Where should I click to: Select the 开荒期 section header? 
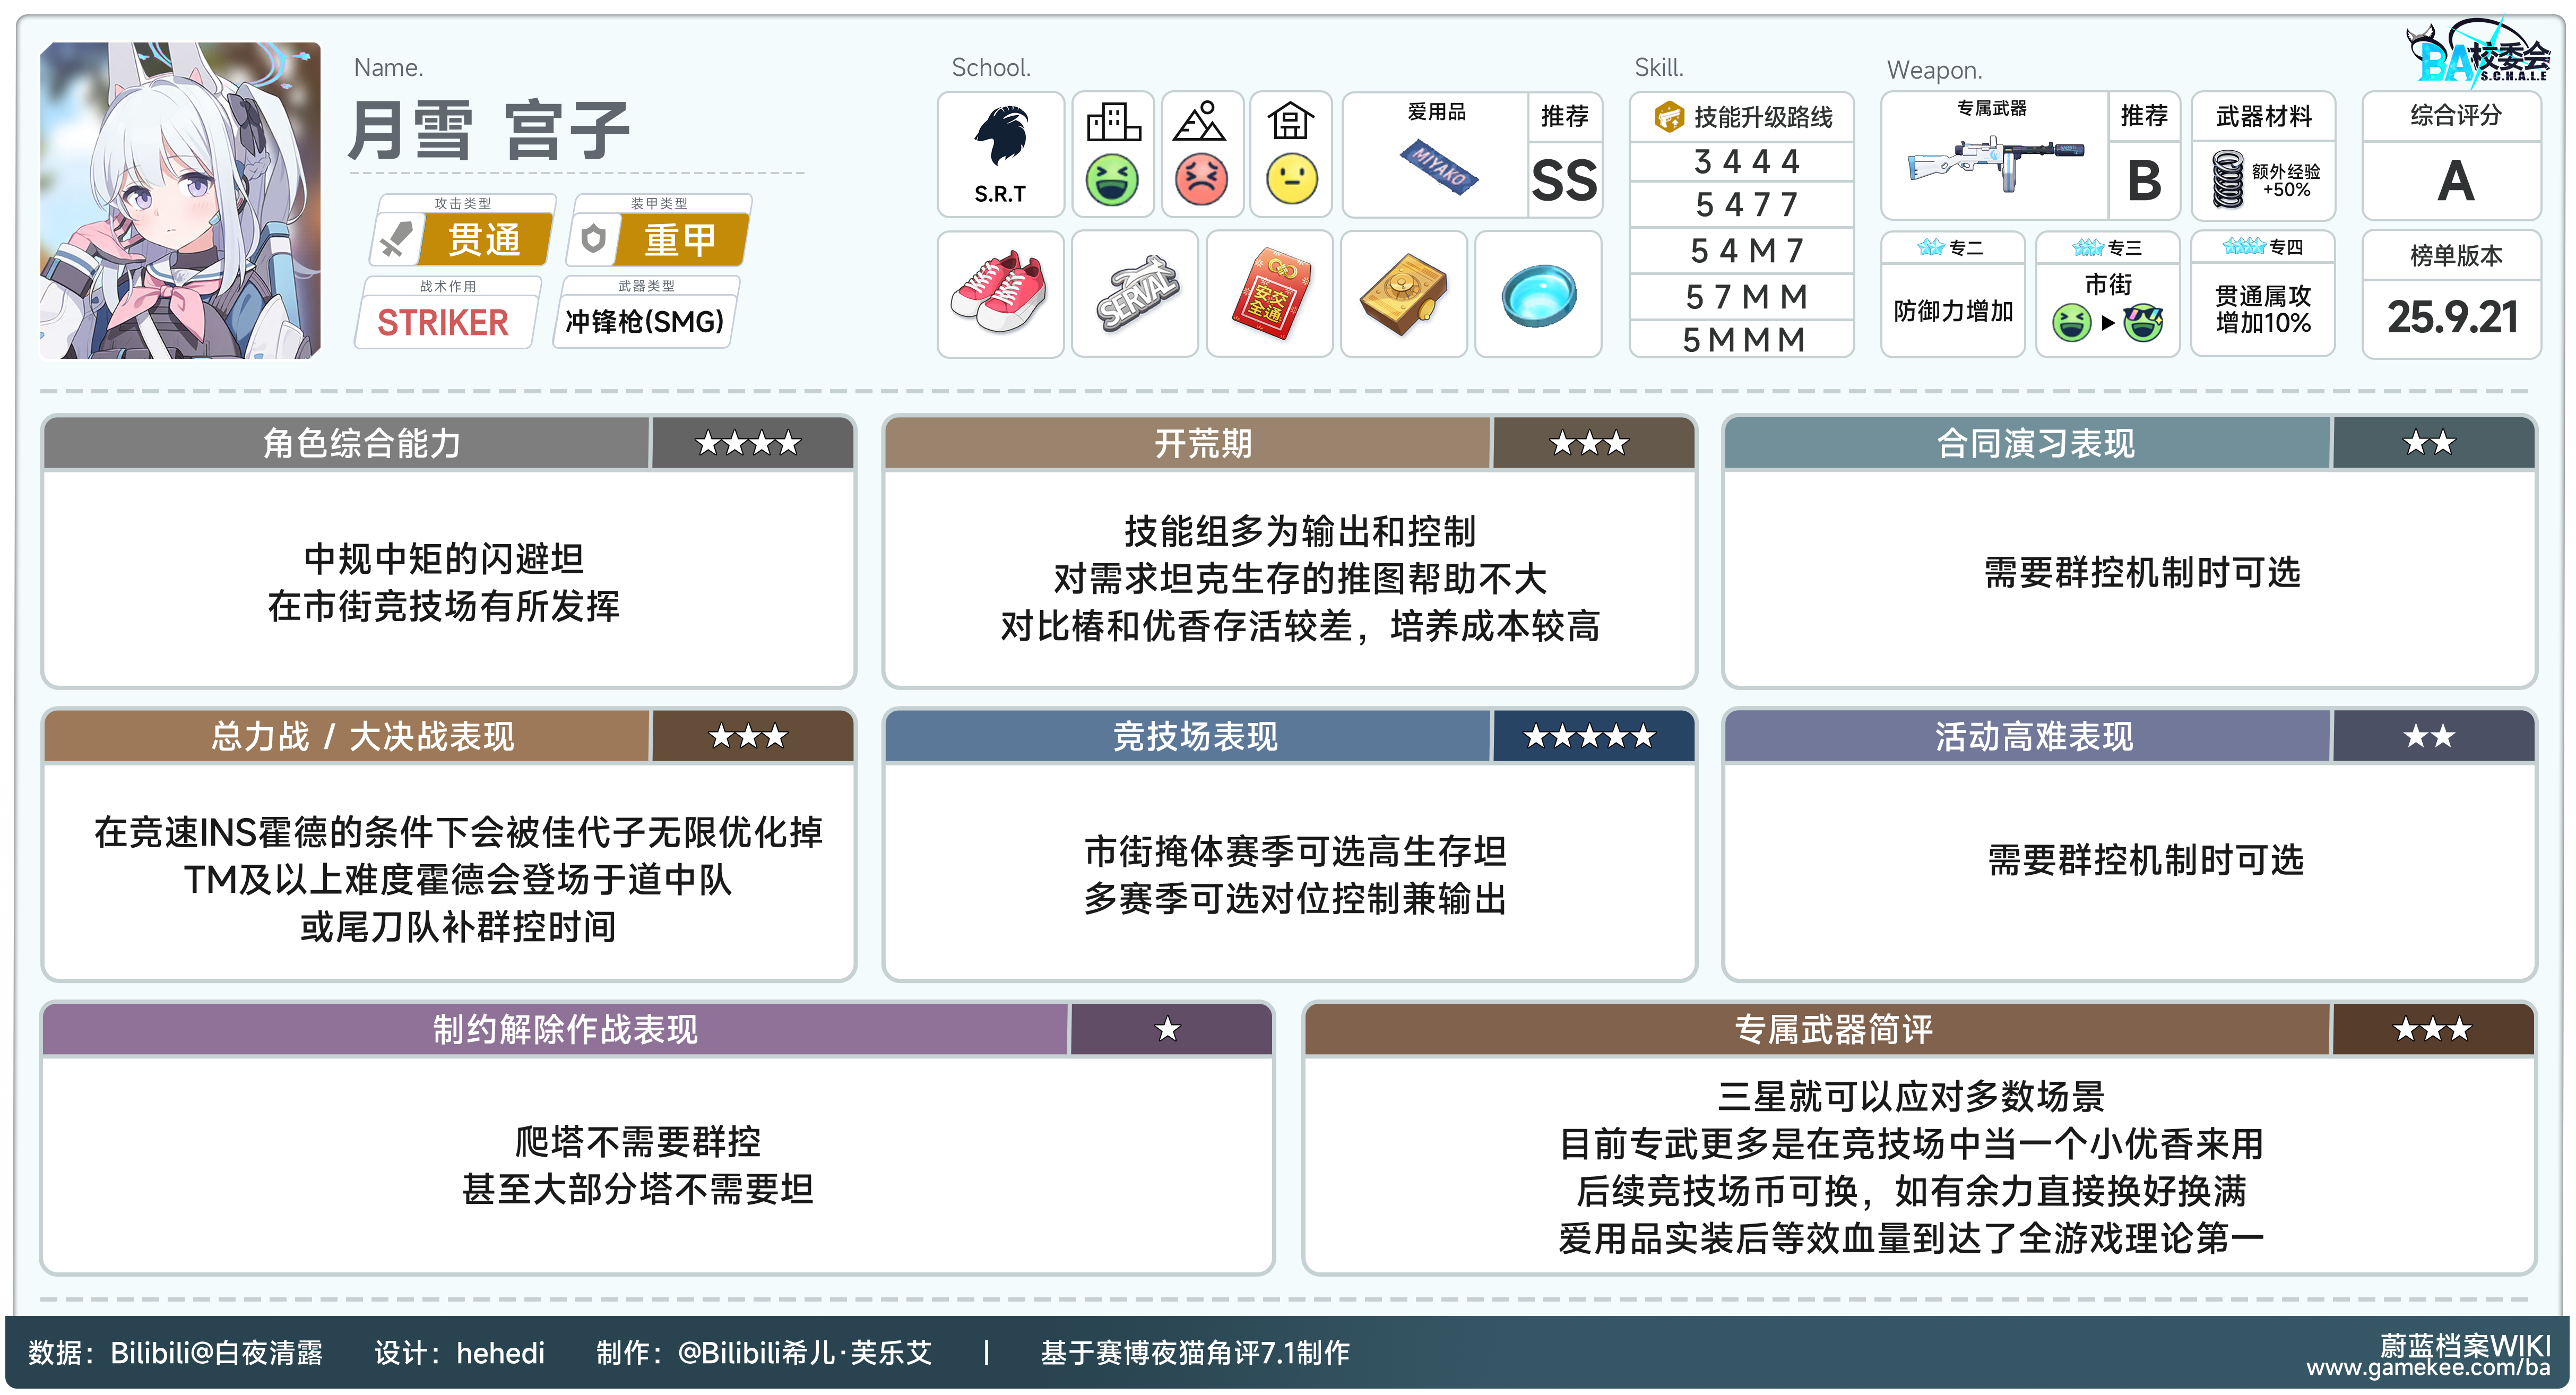(1202, 443)
